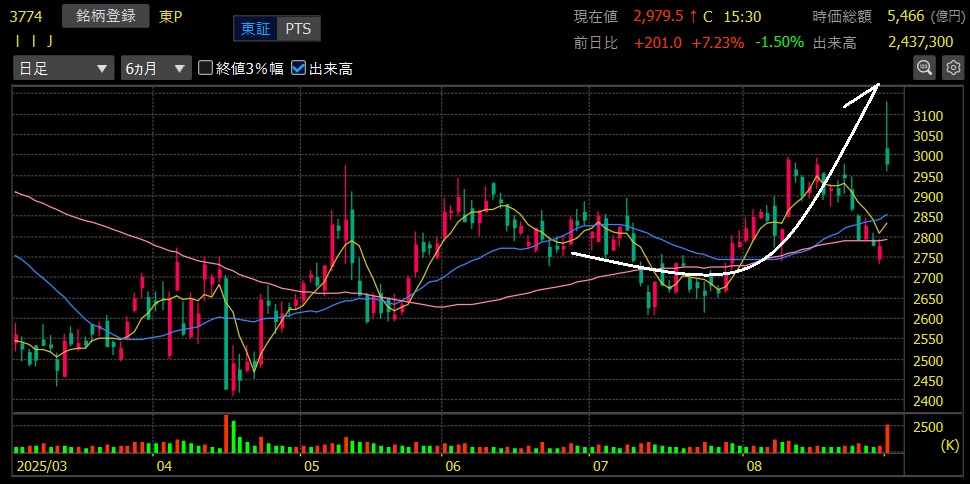Click the up arrow next to current price
Image resolution: width=970 pixels, height=484 pixels.
click(693, 16)
